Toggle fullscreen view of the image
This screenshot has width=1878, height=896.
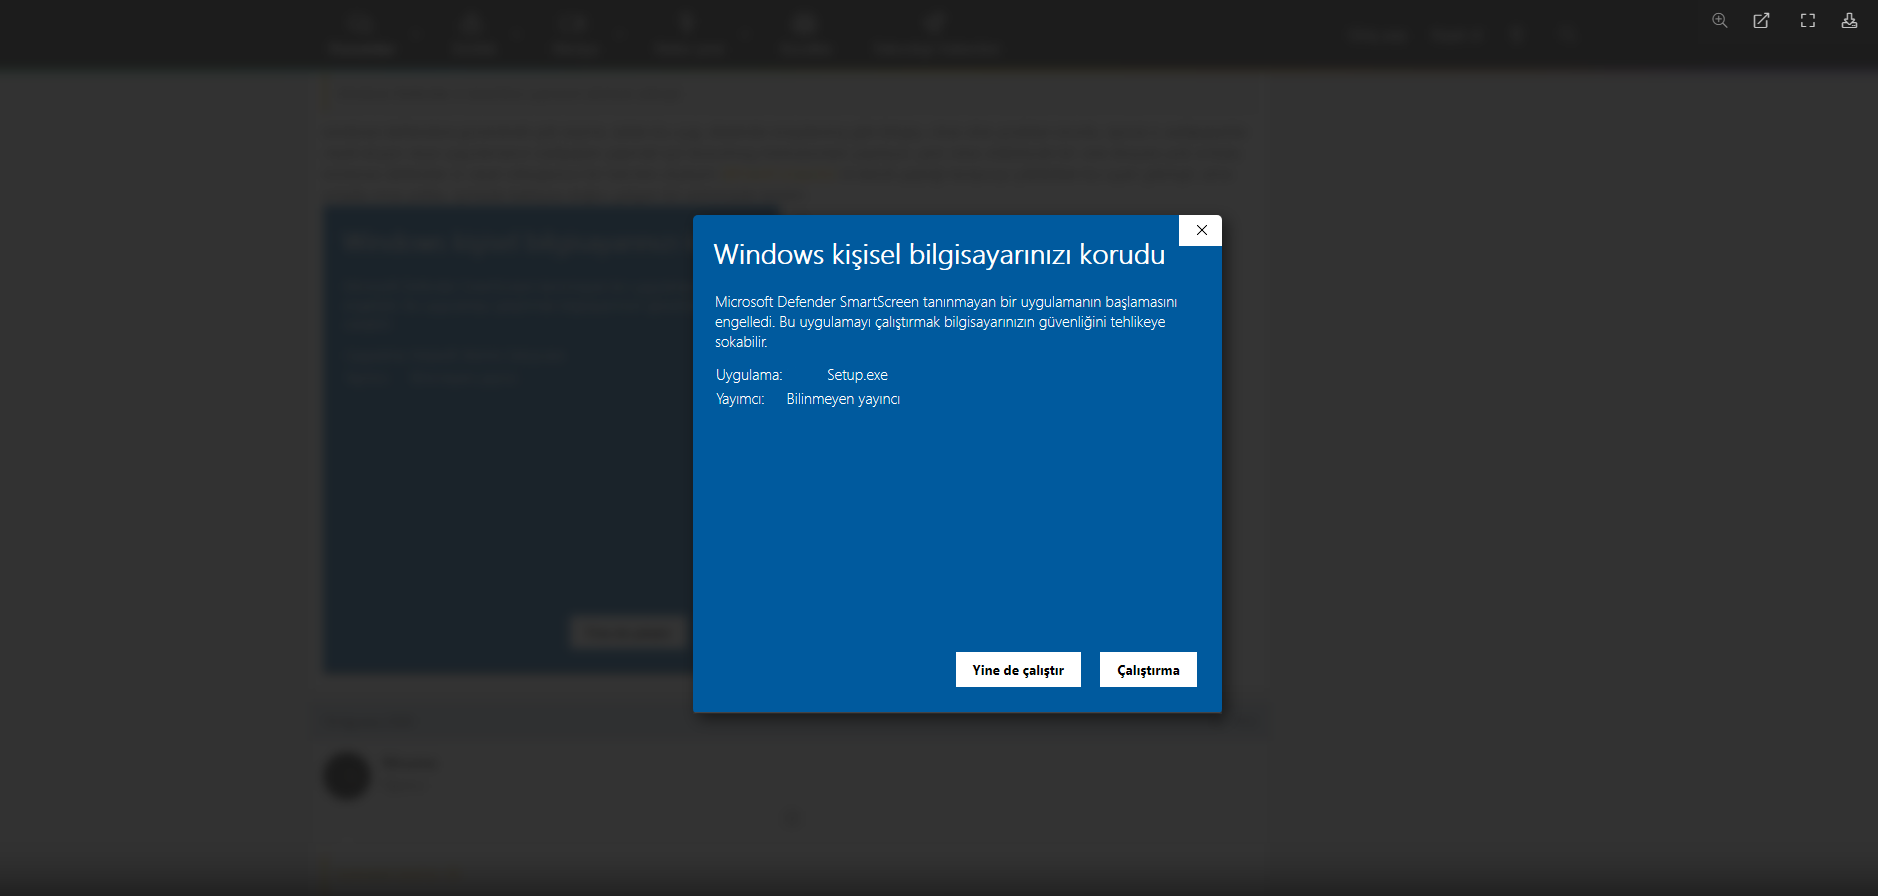(x=1807, y=21)
